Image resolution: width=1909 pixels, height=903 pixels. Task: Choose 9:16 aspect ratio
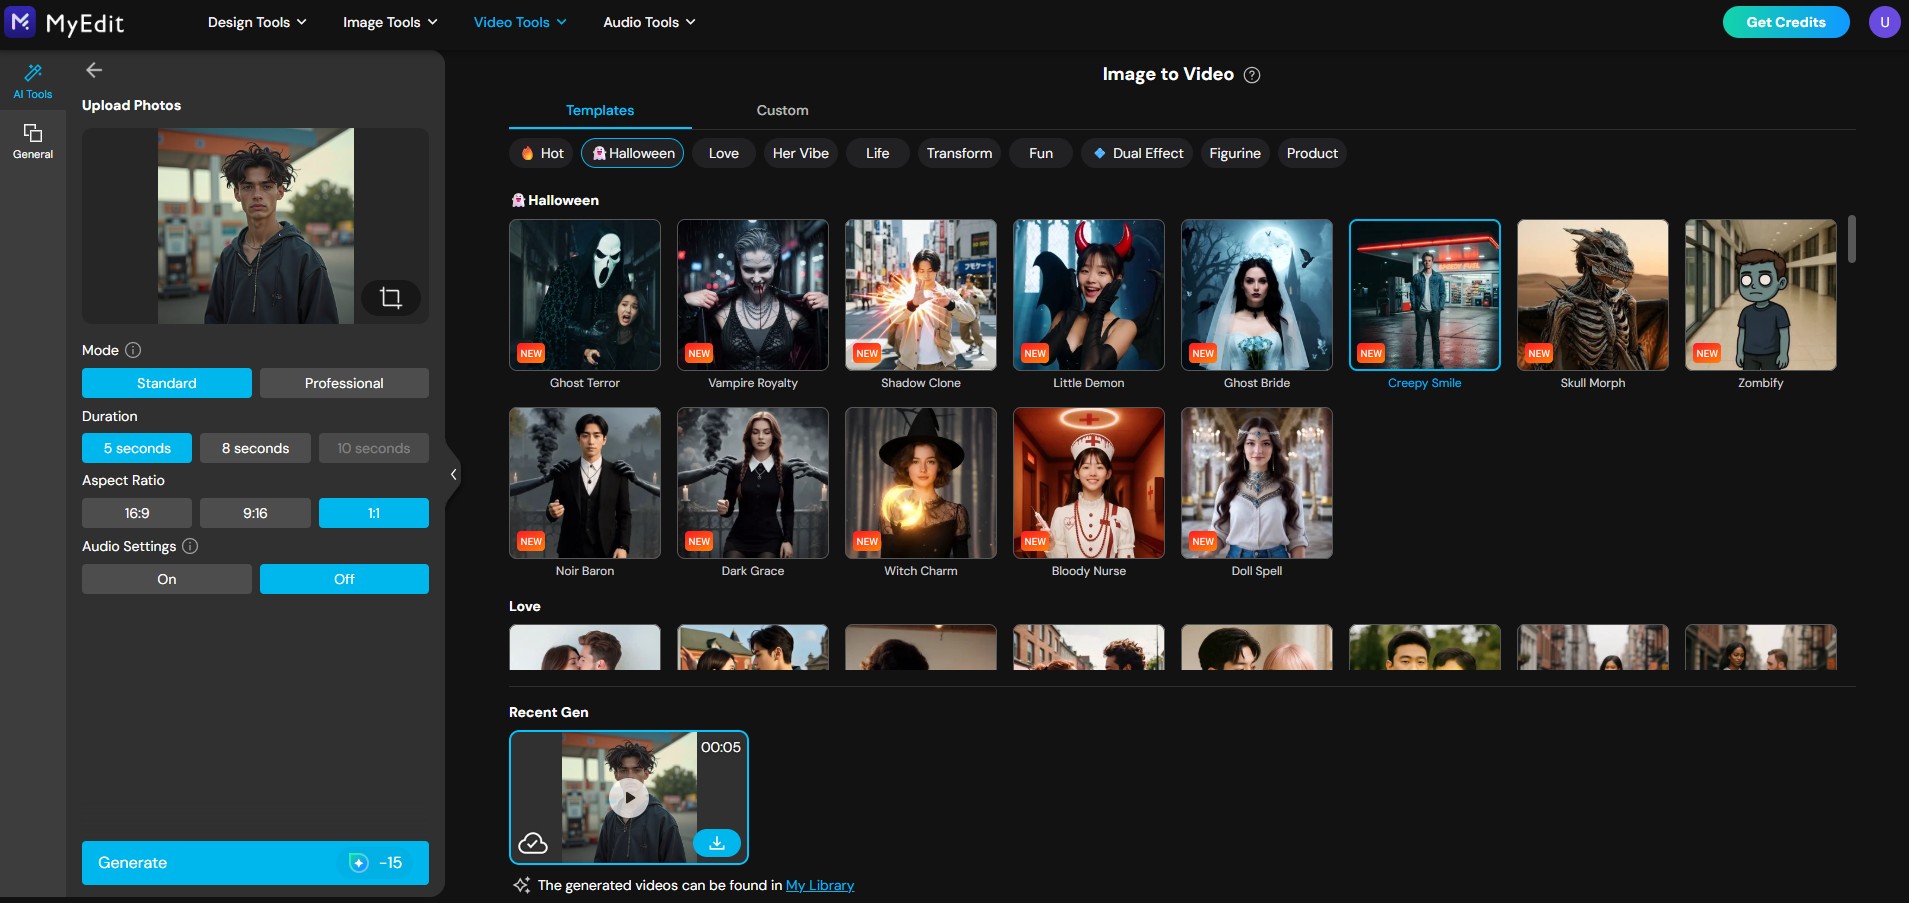click(x=255, y=513)
